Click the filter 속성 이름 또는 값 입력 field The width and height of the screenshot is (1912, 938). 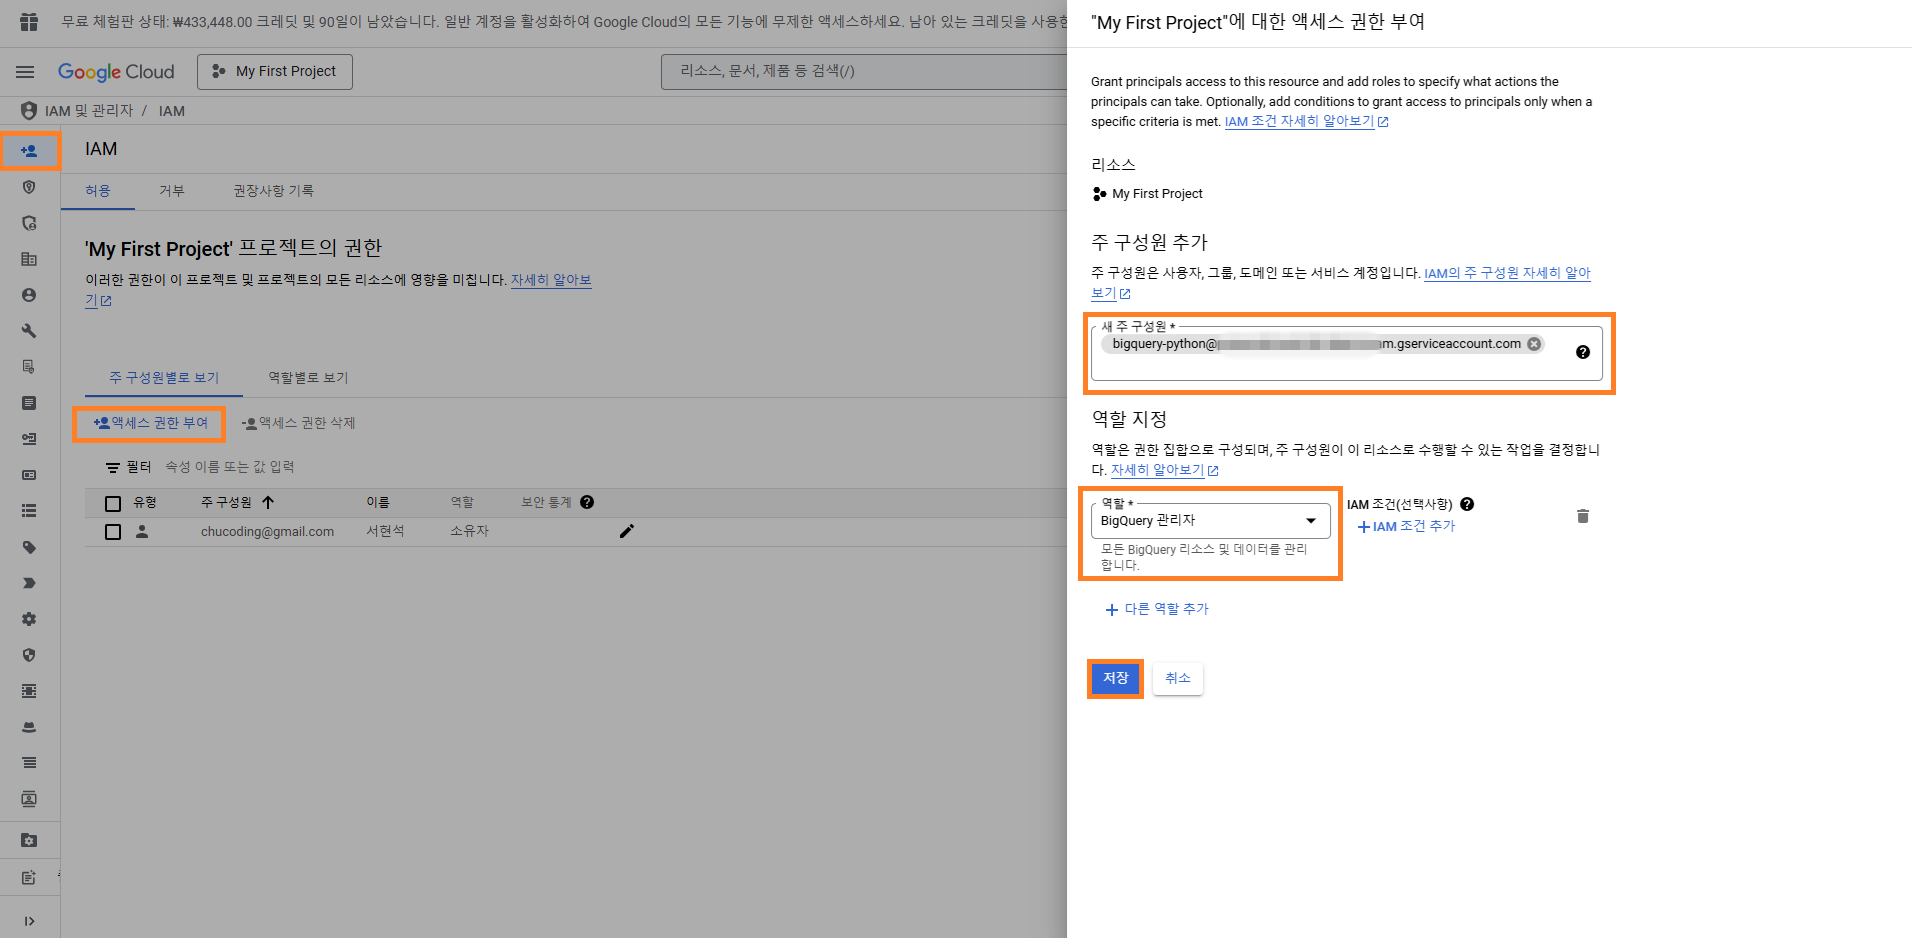tap(230, 467)
